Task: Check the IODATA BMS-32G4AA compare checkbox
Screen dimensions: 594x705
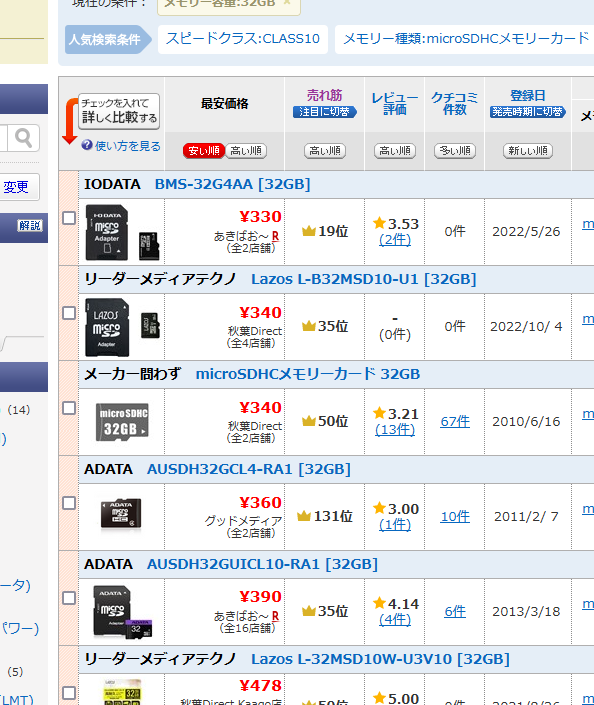Action: click(x=69, y=218)
